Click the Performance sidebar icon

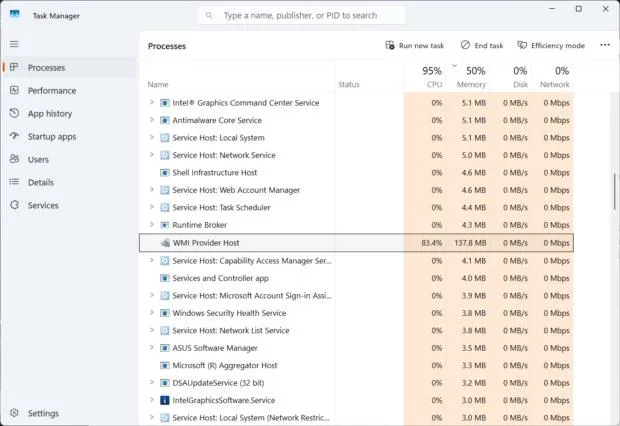14,90
